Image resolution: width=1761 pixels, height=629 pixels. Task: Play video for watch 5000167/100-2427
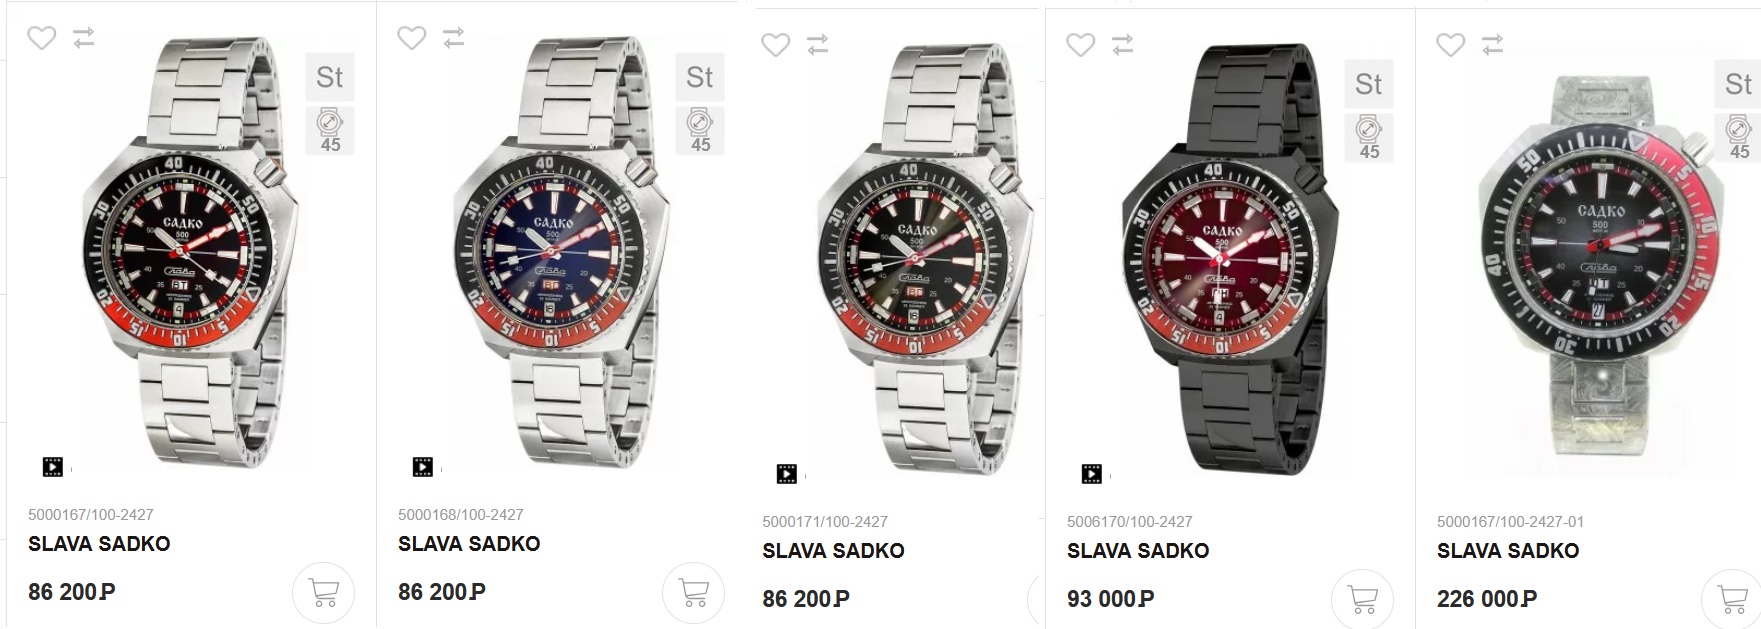click(x=53, y=467)
